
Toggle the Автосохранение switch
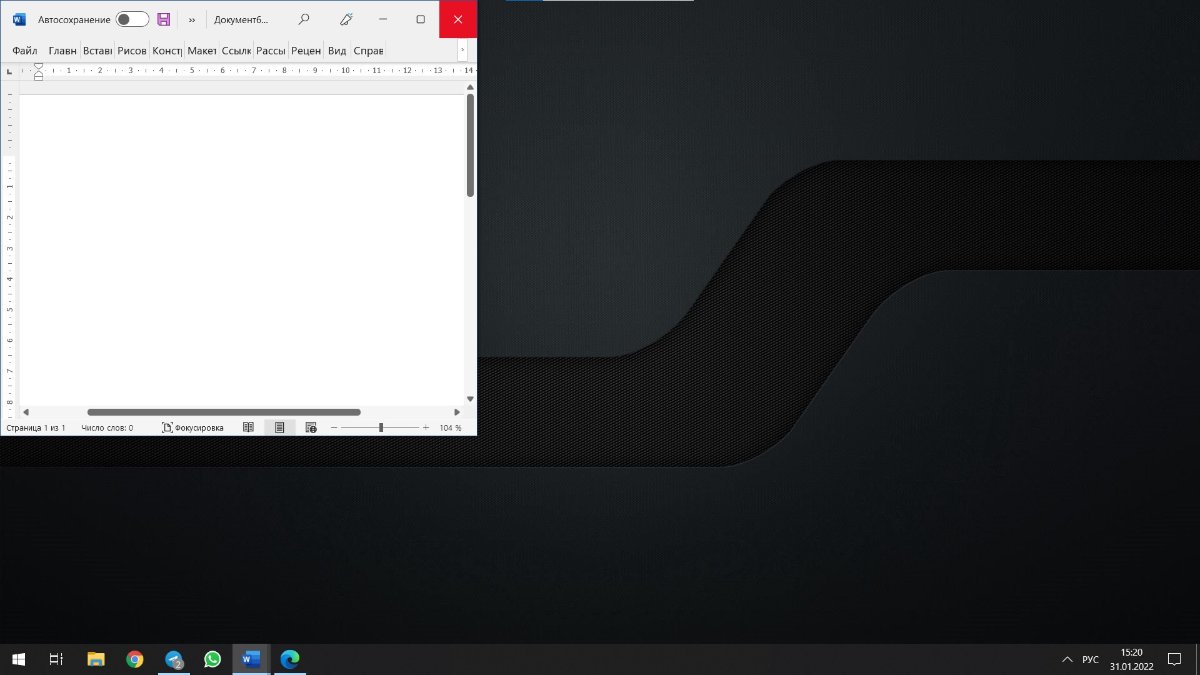click(132, 19)
